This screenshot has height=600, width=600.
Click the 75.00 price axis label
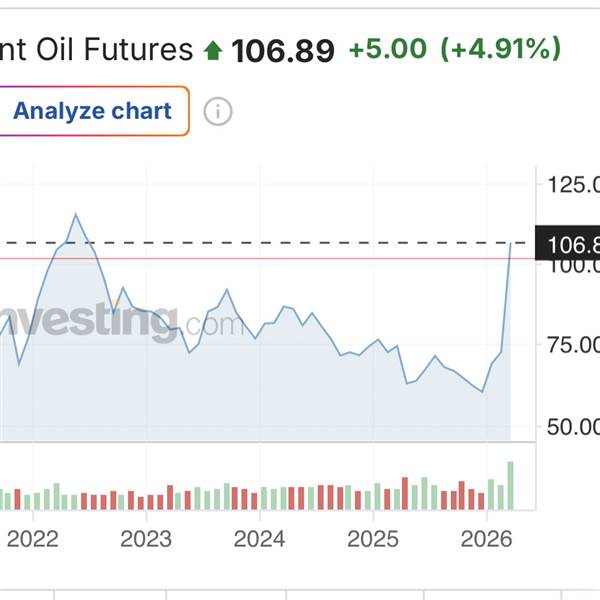point(574,346)
